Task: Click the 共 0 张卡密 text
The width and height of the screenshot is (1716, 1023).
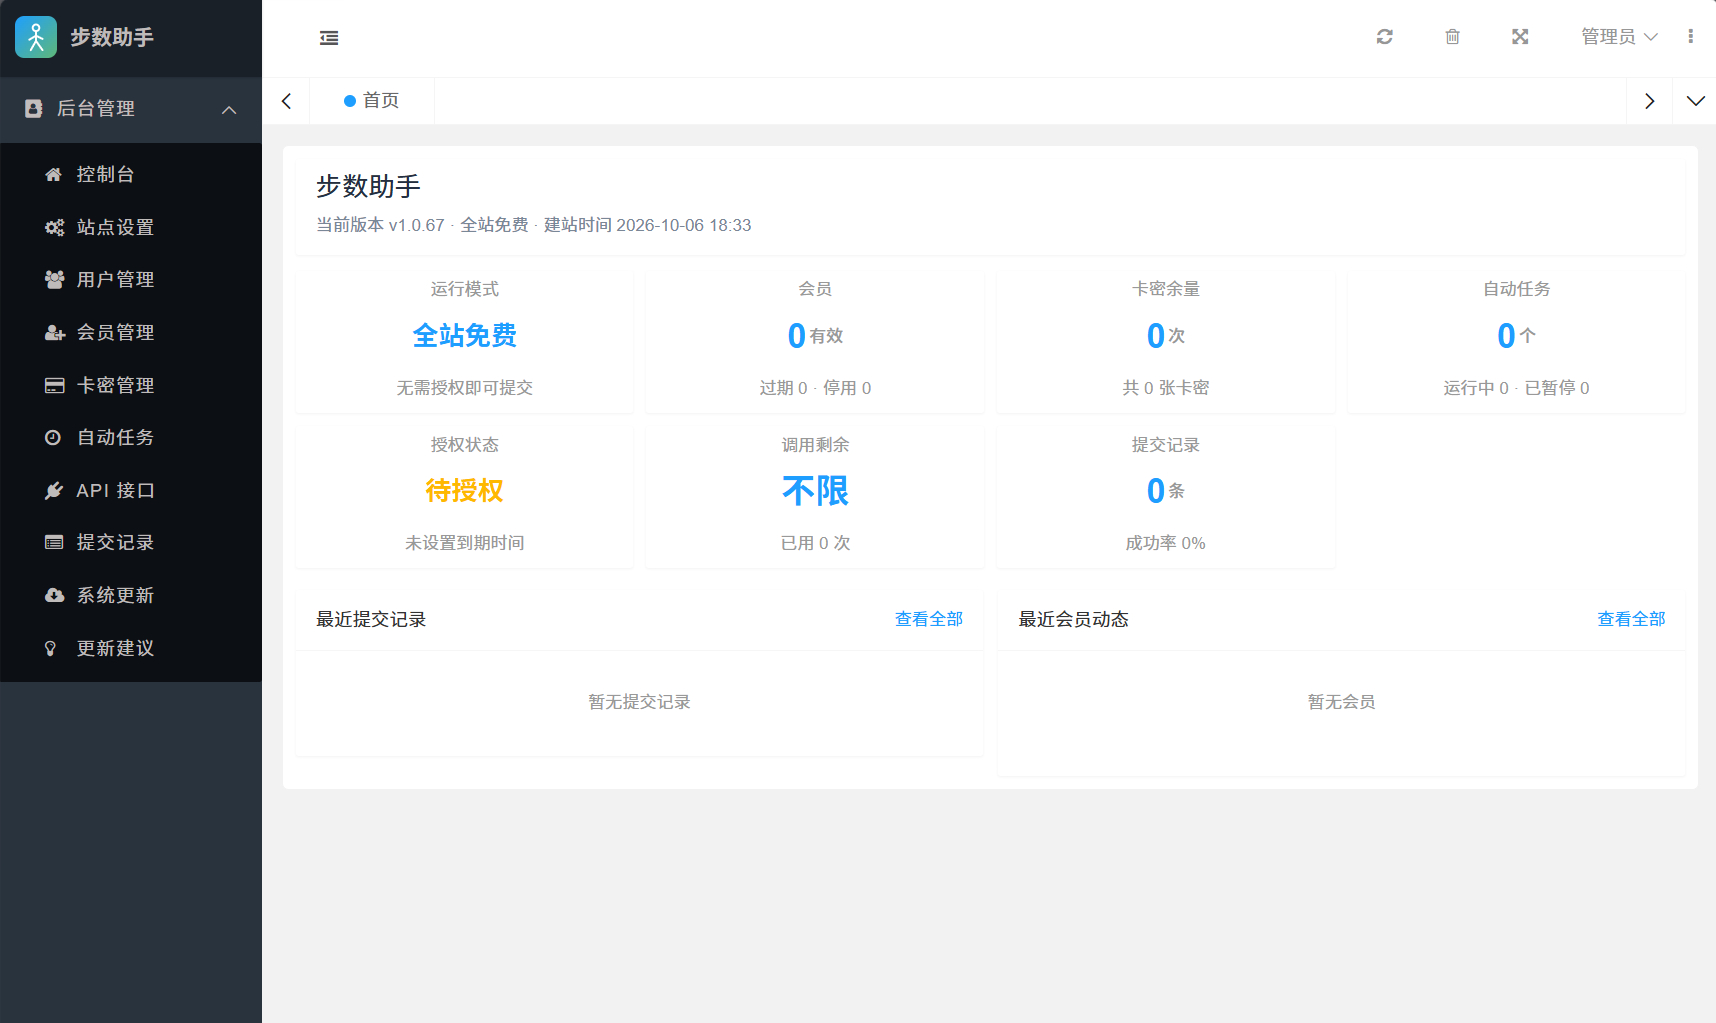Action: pos(1166,388)
